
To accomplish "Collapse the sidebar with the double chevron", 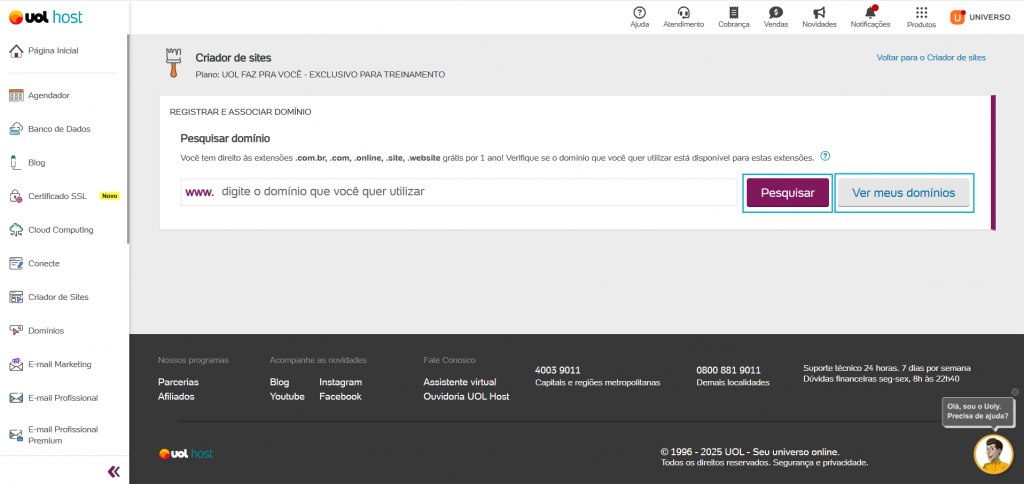I will point(114,472).
